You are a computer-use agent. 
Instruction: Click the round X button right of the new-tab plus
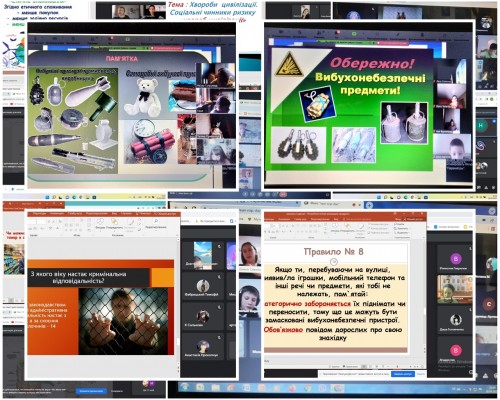(x=492, y=211)
